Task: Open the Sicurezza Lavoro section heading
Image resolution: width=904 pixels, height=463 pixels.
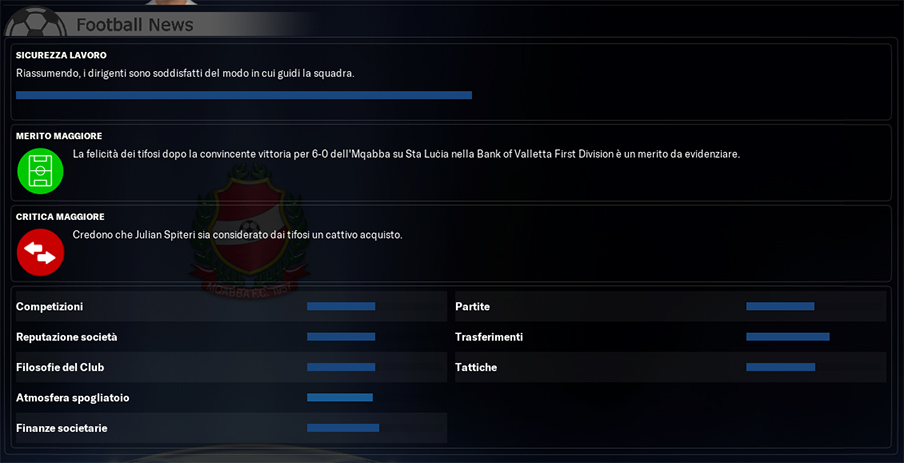Action: point(61,55)
